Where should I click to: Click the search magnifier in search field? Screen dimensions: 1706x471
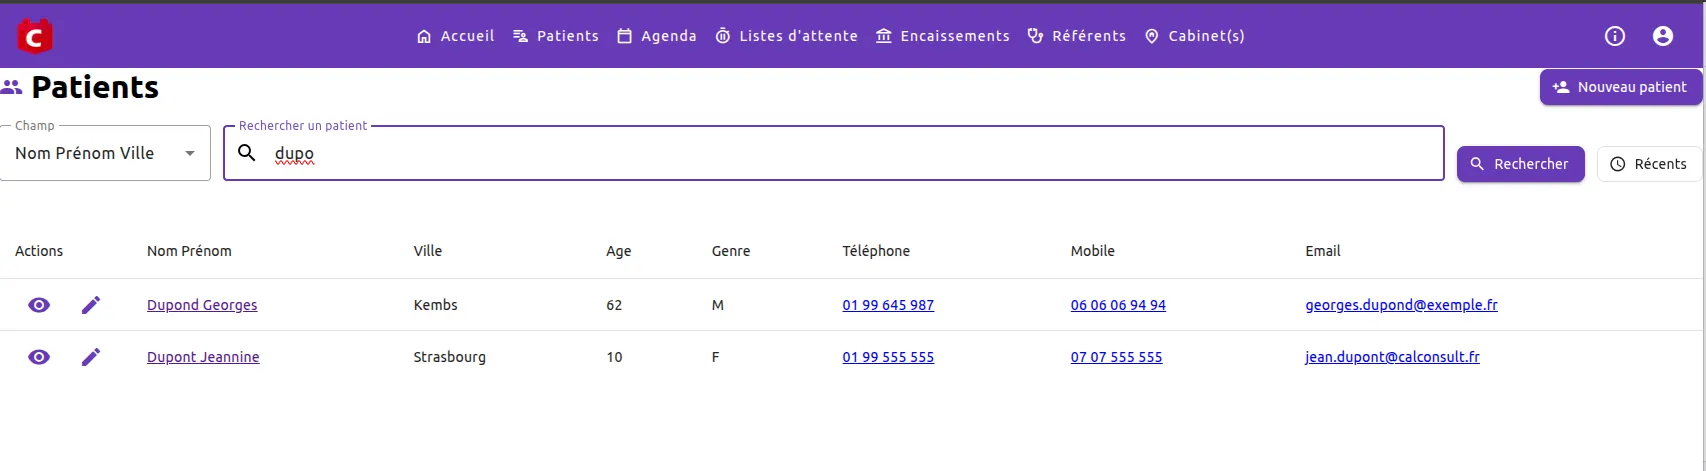point(247,153)
